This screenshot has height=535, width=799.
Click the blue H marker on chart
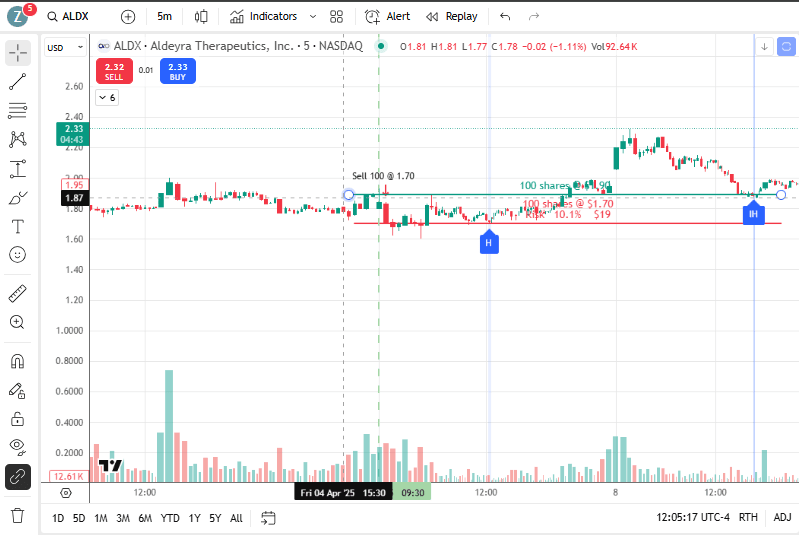(489, 242)
